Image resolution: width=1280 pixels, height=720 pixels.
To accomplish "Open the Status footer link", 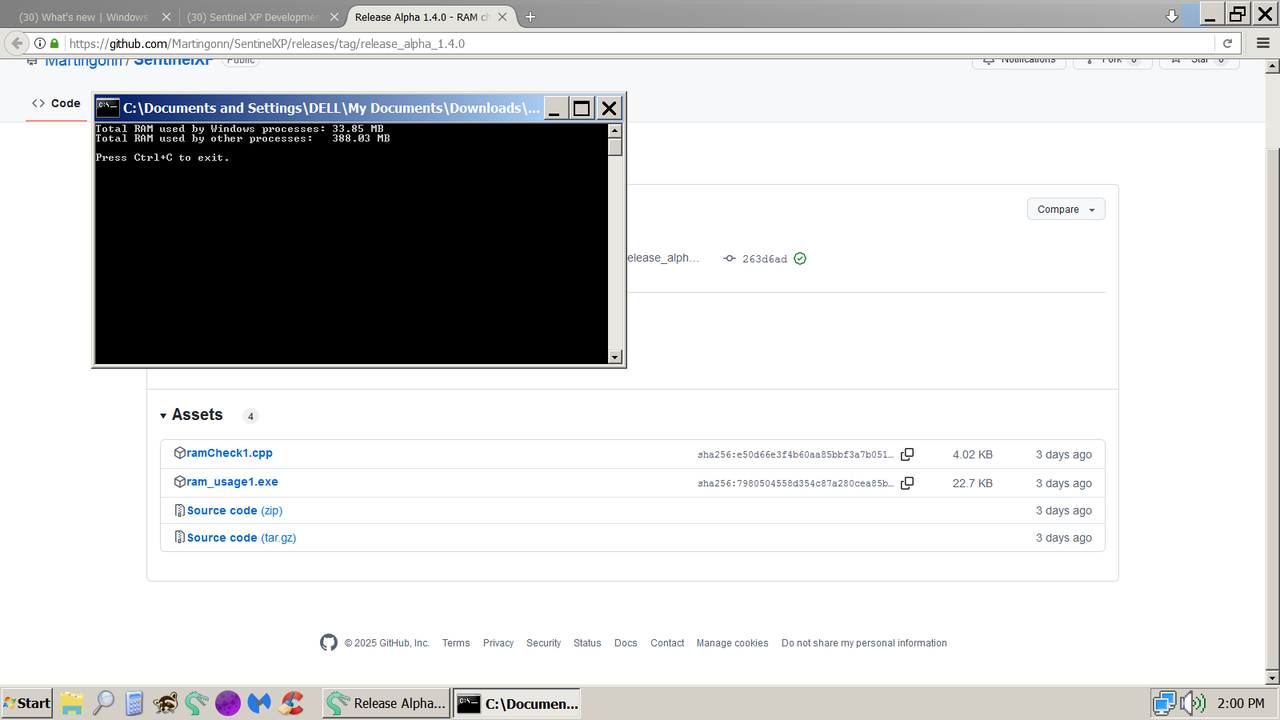I will [587, 643].
